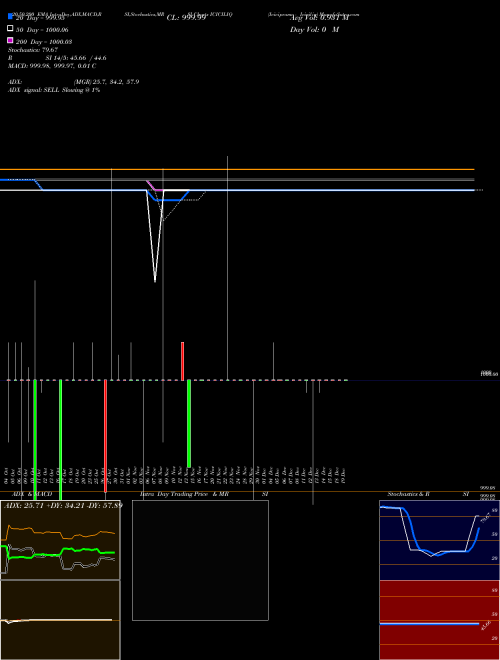Click the MACD lower chart panel
Viewport: 500px width, 660px height.
pyautogui.click(x=60, y=620)
